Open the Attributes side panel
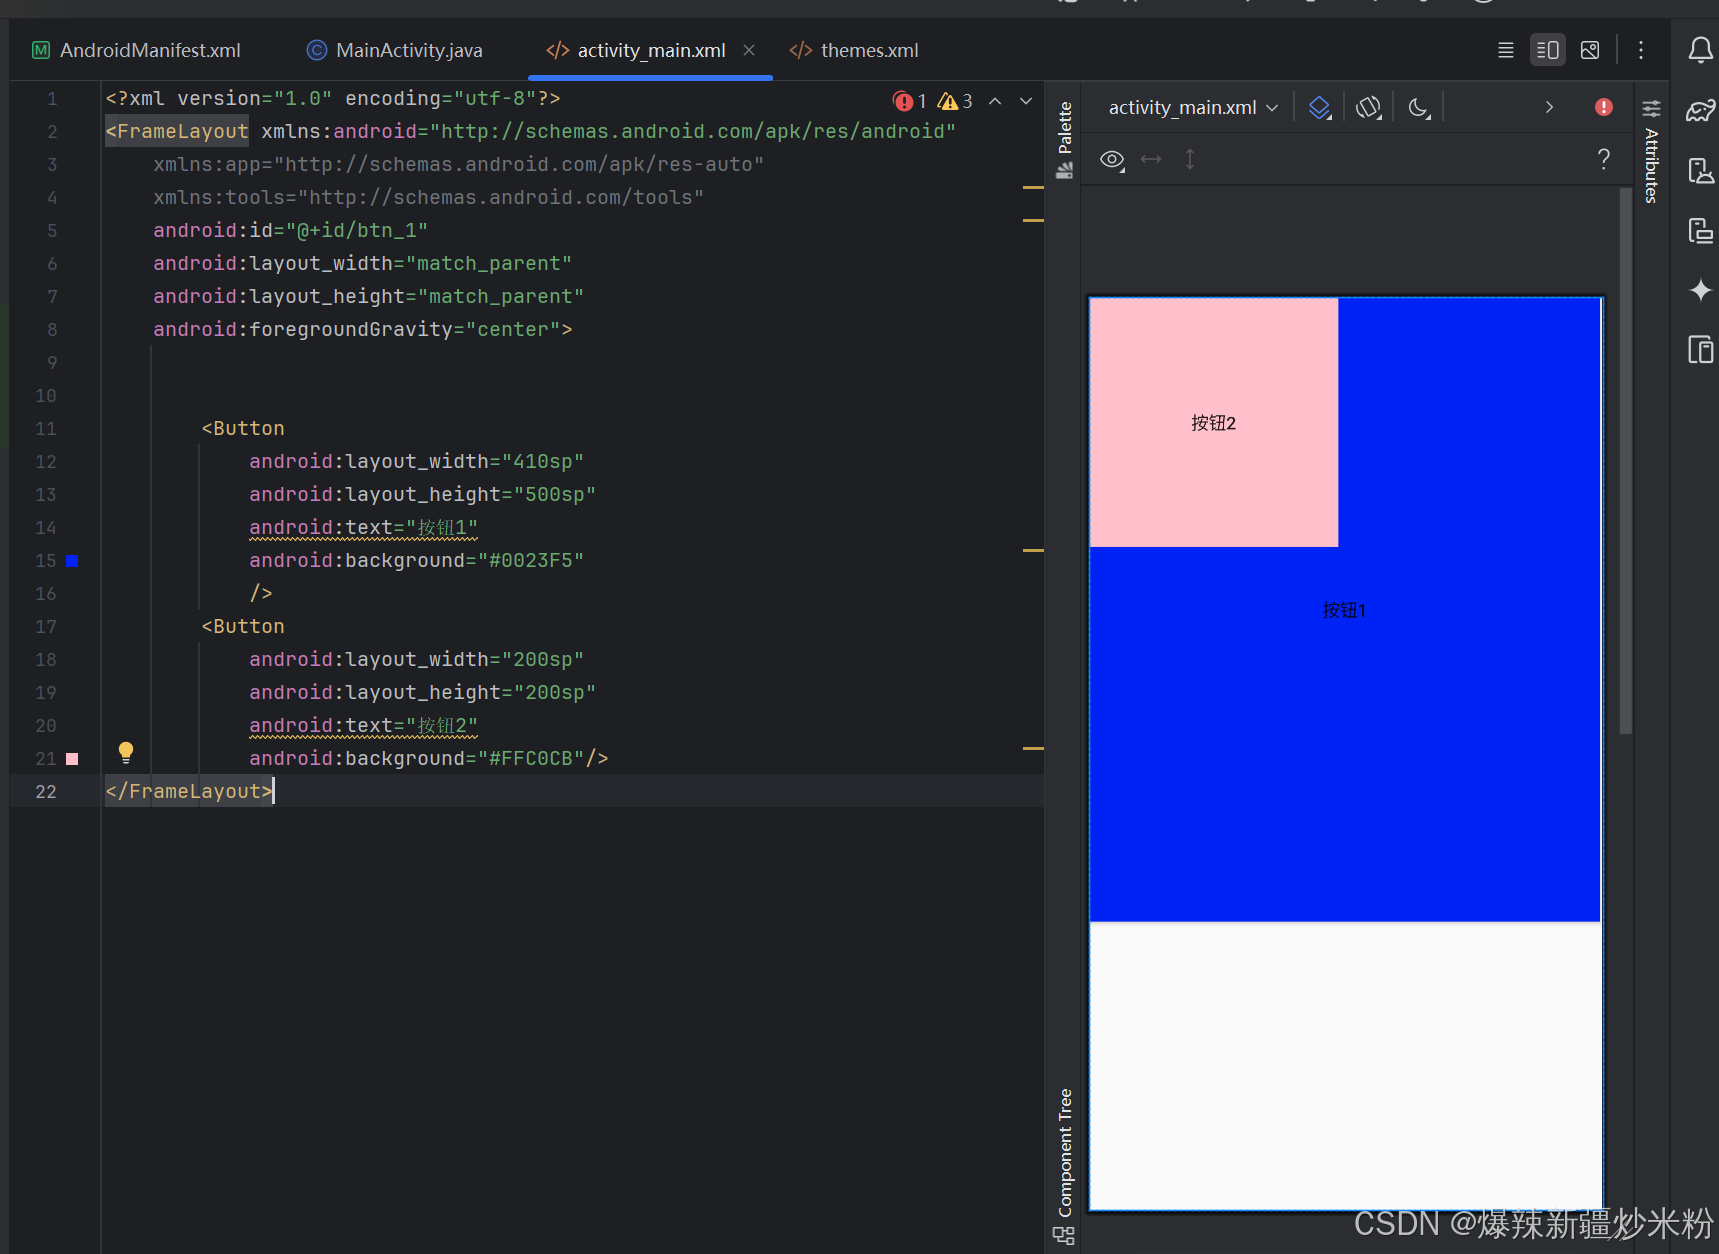1719x1254 pixels. click(1651, 151)
